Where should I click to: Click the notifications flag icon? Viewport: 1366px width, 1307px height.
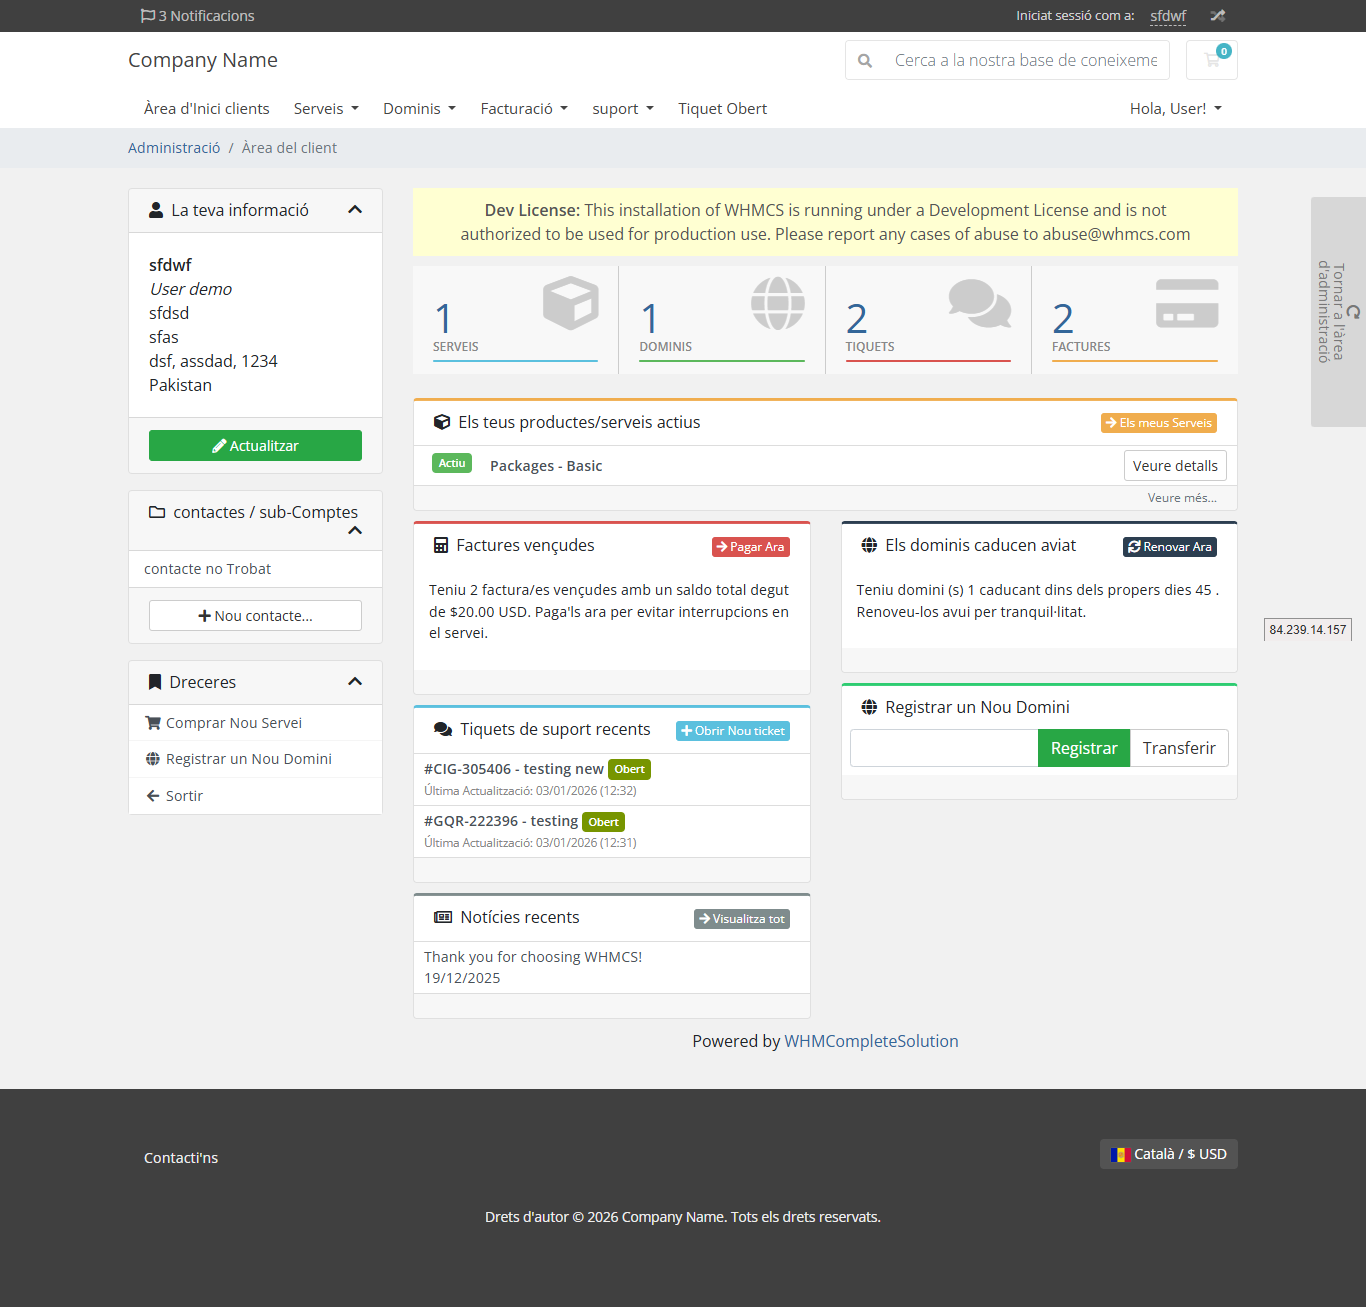tap(148, 16)
